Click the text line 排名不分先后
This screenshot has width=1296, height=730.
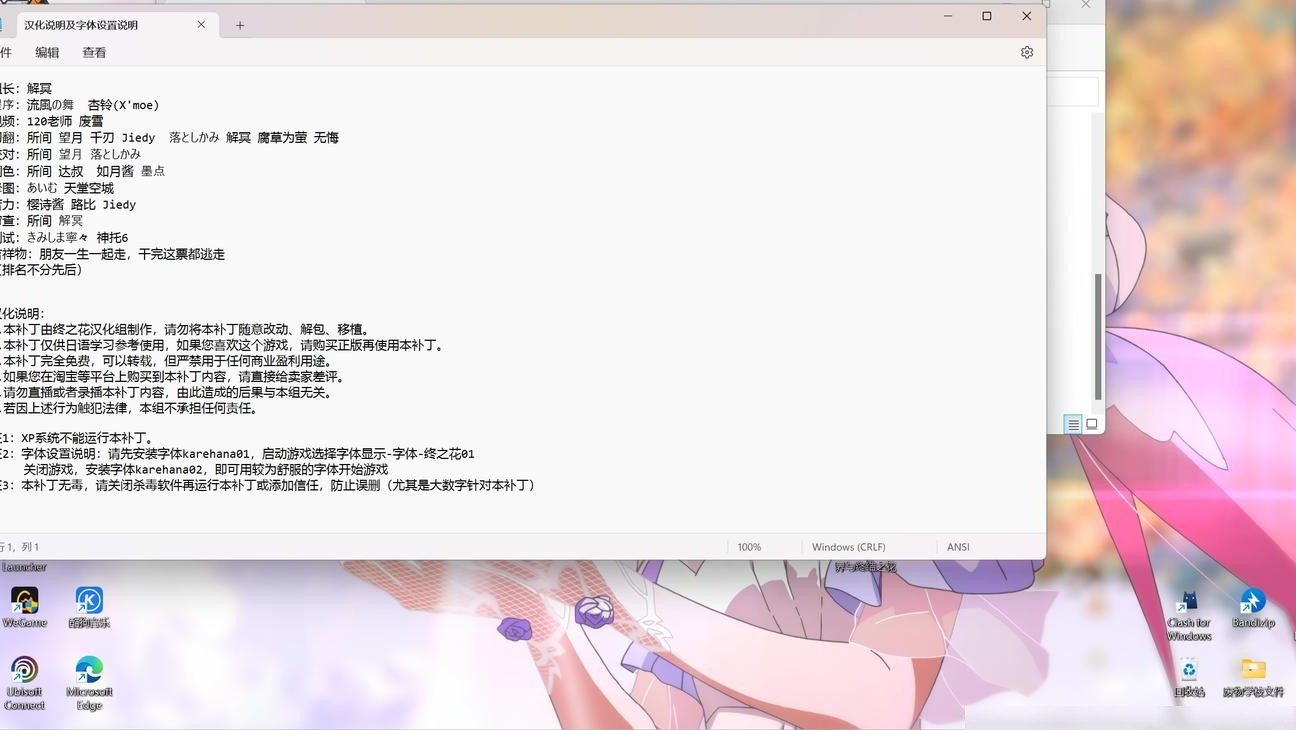point(41,269)
